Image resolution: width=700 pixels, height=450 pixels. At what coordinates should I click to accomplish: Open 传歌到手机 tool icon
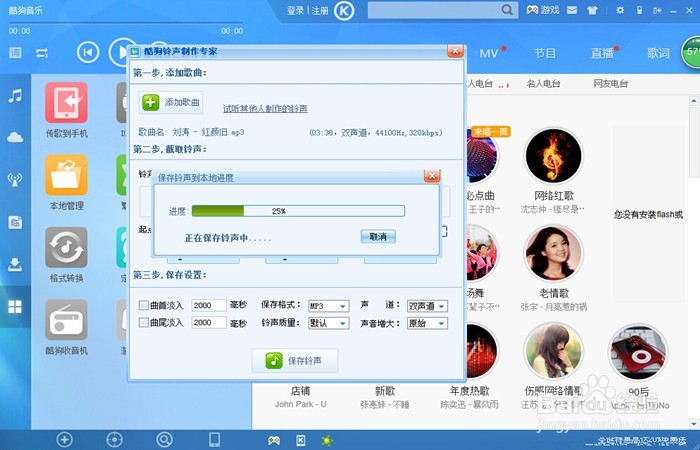66,103
